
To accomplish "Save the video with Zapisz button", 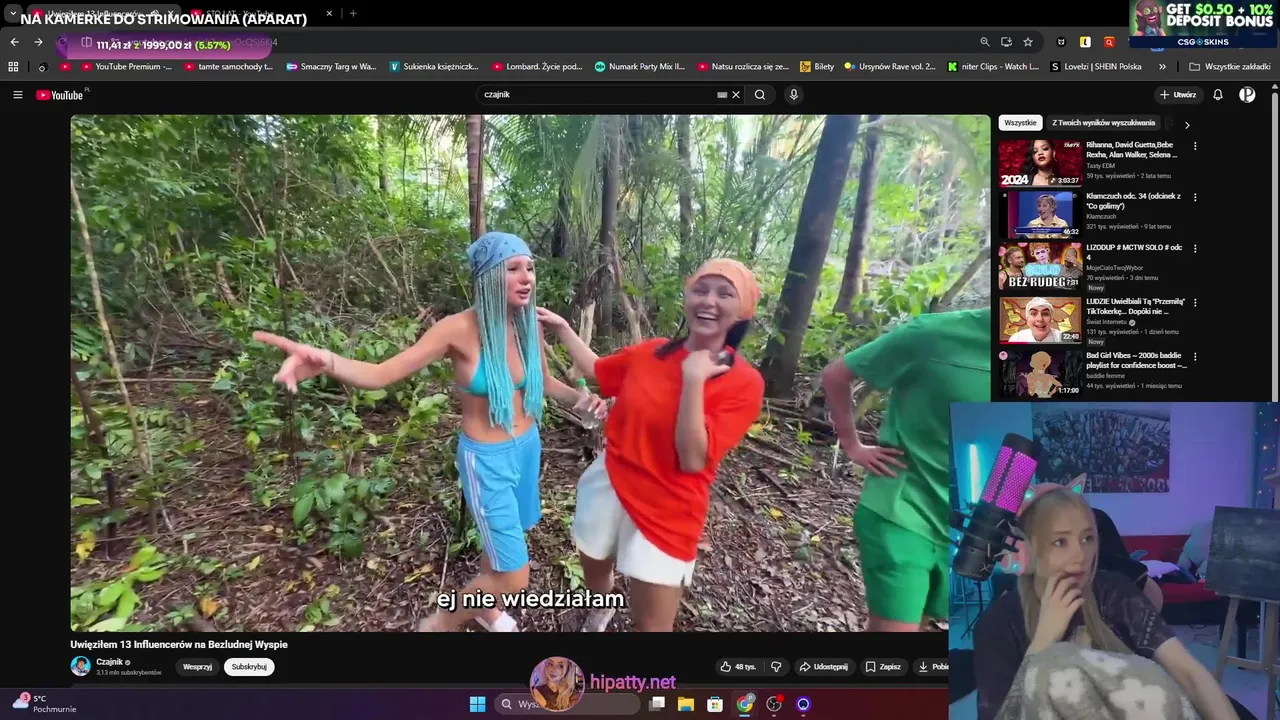I will pos(883,667).
